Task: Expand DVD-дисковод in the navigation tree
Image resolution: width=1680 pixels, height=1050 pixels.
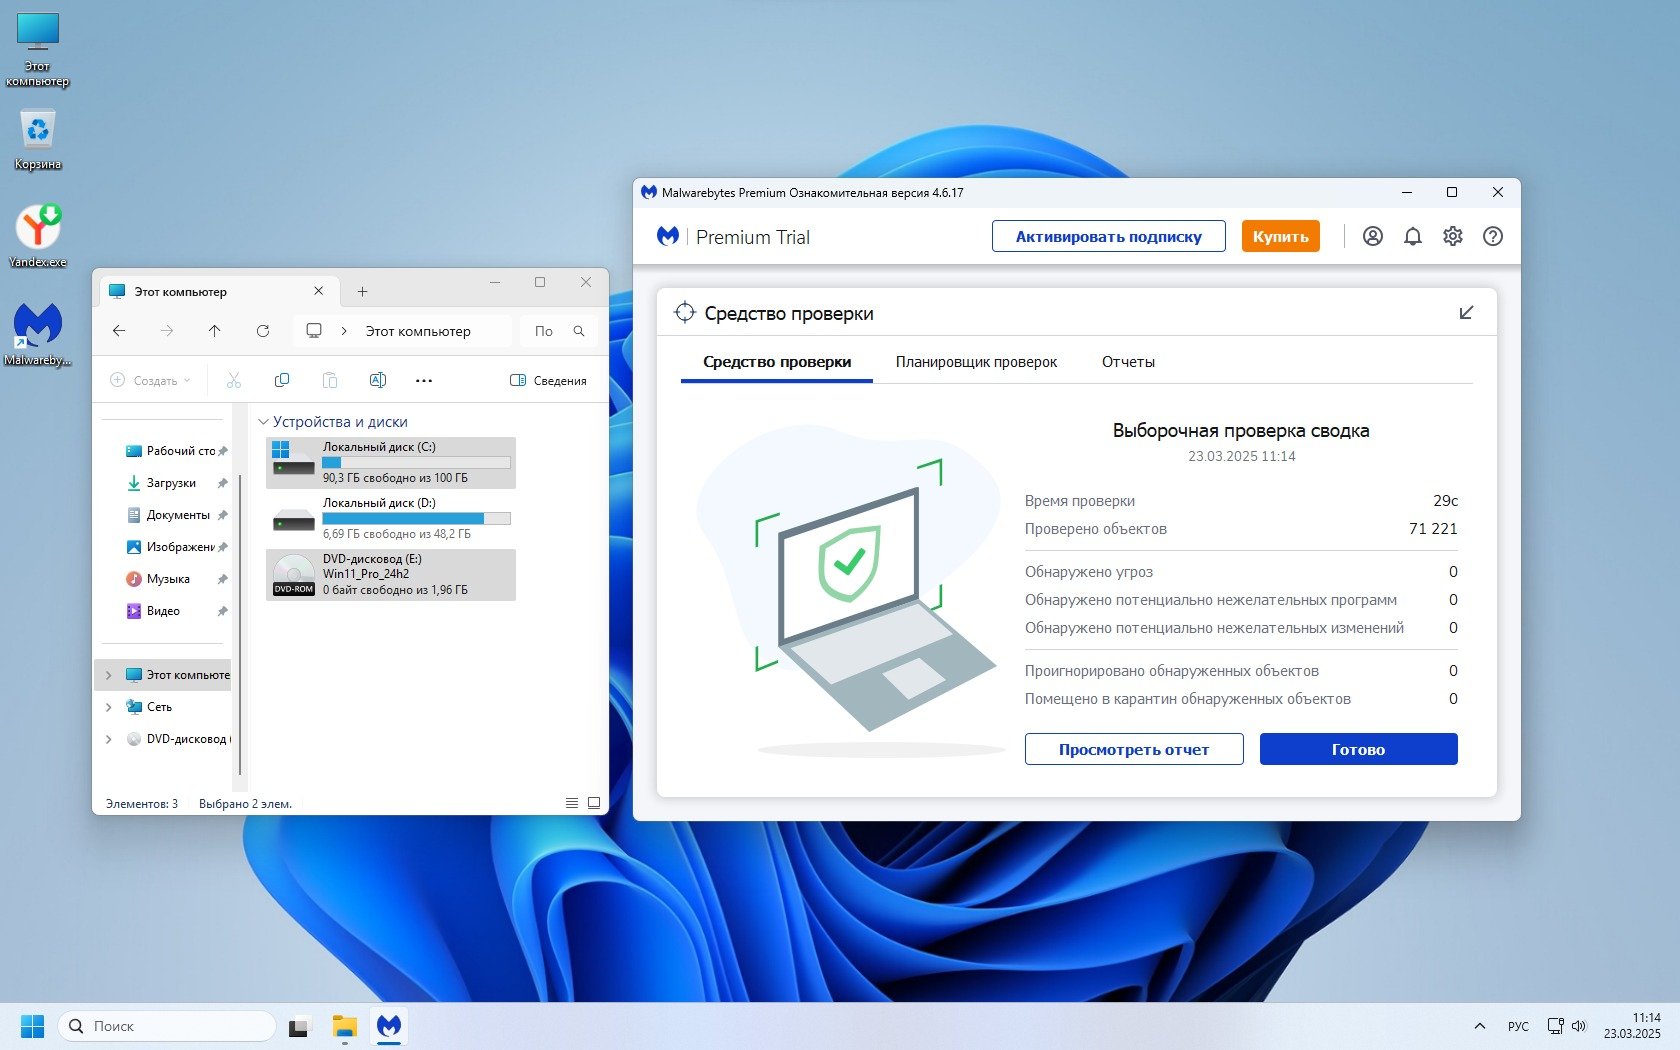Action: pyautogui.click(x=109, y=739)
